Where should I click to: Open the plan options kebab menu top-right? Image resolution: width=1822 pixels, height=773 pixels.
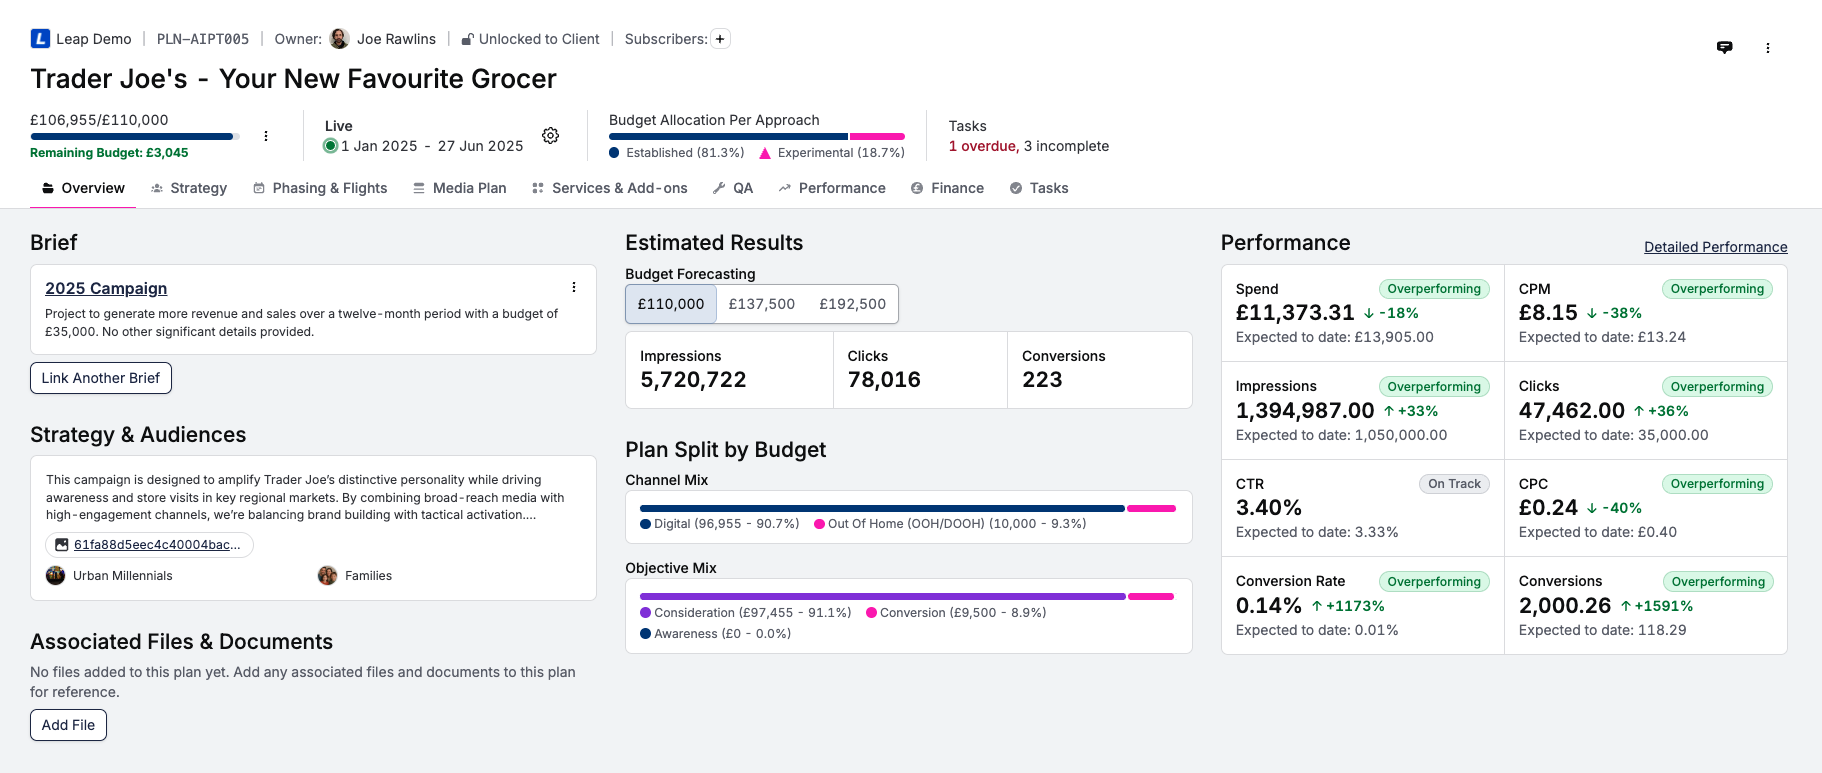1767,48
